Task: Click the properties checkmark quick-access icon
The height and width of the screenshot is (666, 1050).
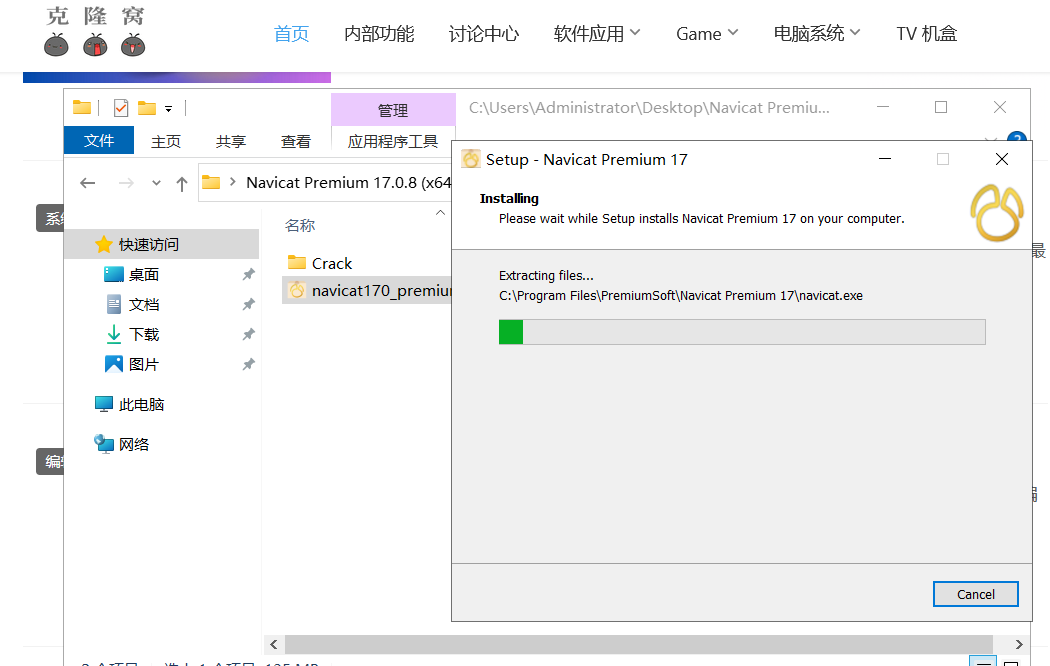Action: click(x=121, y=108)
